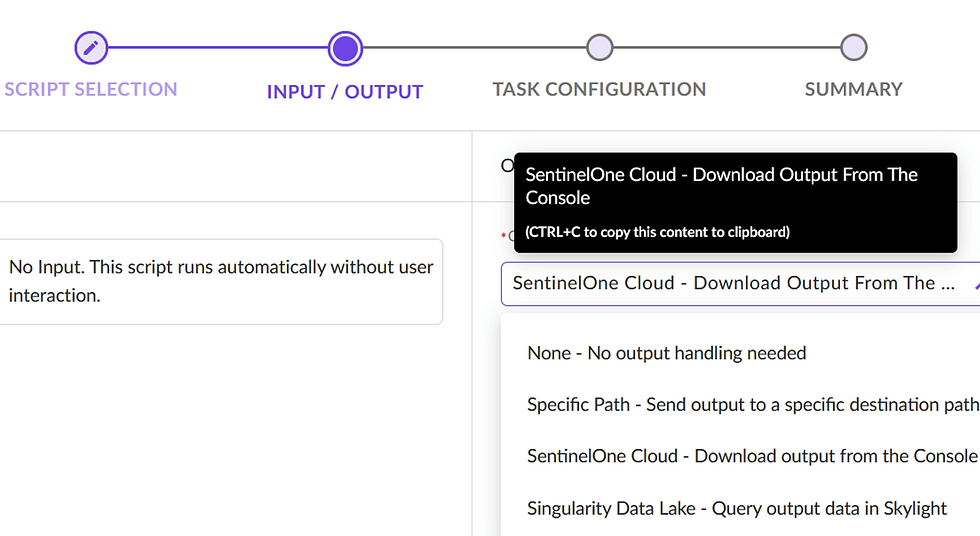Jump to the TASK CONFIGURATION label
980x536 pixels.
[599, 89]
